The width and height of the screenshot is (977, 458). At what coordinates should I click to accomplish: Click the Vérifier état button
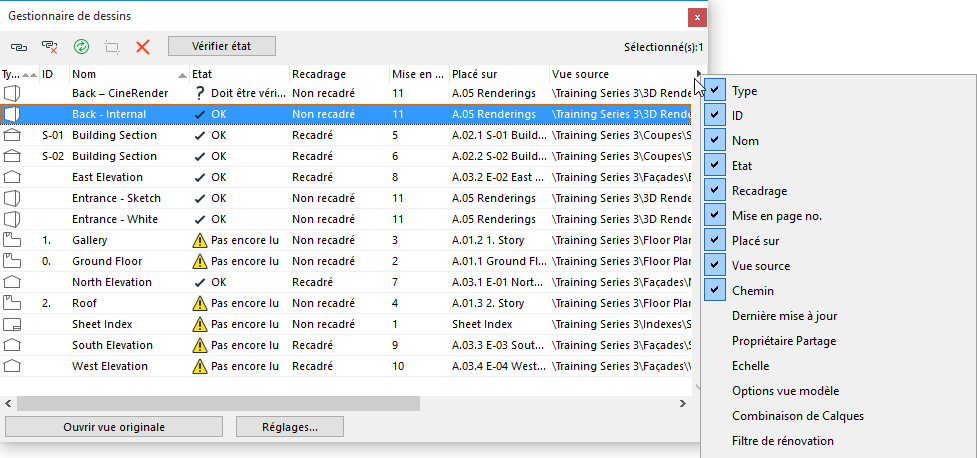click(222, 46)
